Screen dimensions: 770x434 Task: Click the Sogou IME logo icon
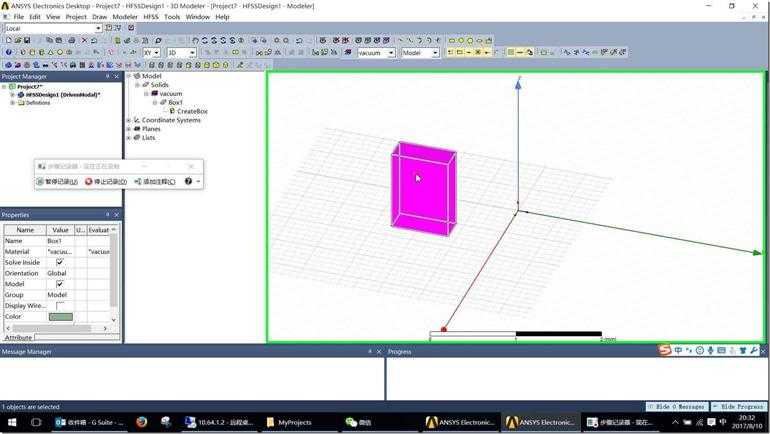pos(664,350)
